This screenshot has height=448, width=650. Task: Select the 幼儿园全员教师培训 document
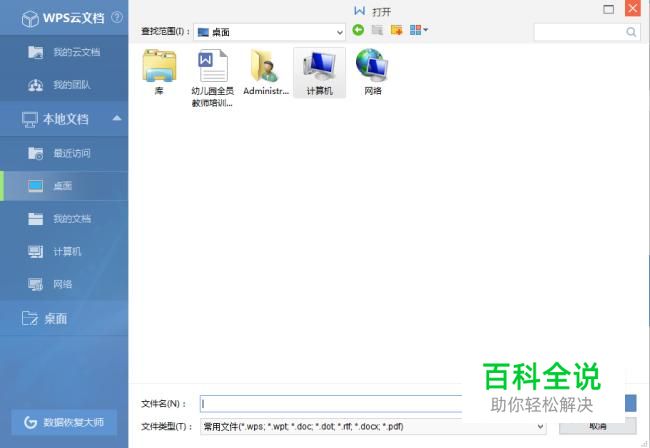[212, 78]
